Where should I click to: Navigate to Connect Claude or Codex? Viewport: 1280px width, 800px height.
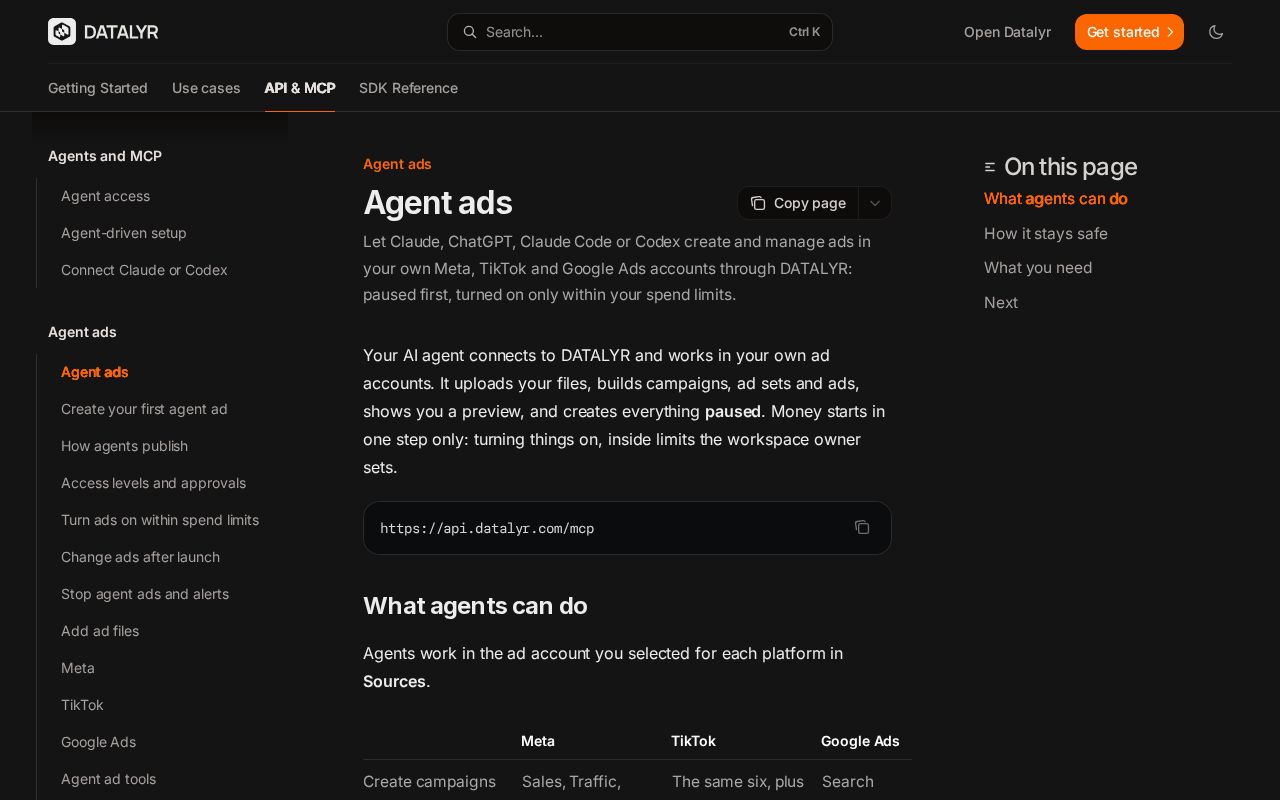[x=144, y=270]
